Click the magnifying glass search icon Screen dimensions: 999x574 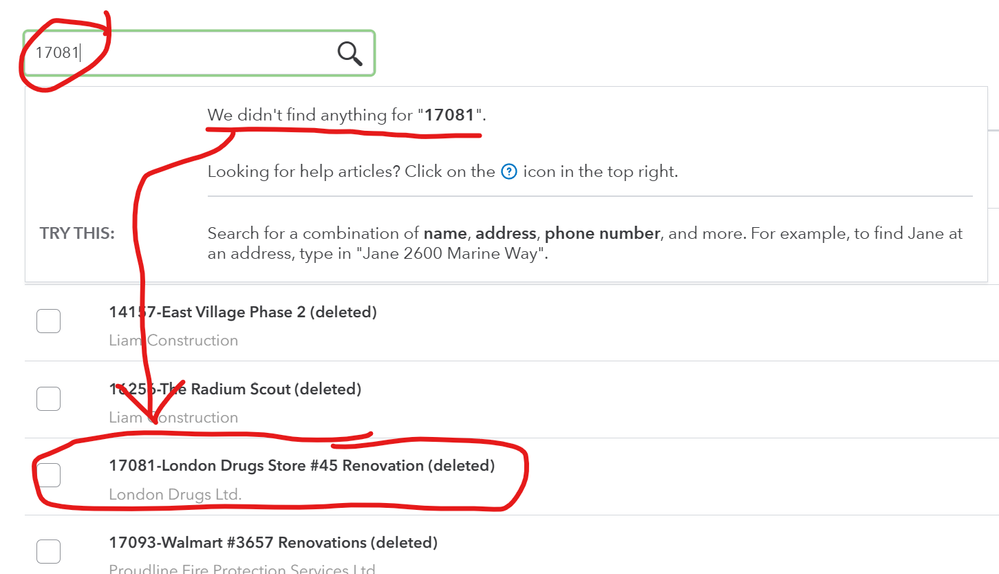tap(349, 53)
